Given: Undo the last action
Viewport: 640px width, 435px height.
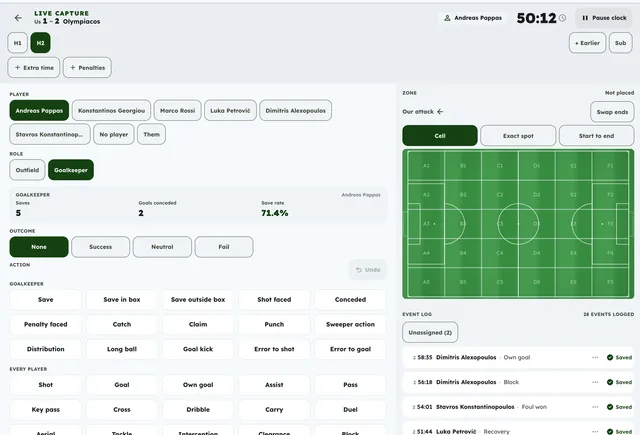Looking at the screenshot, I should point(368,270).
